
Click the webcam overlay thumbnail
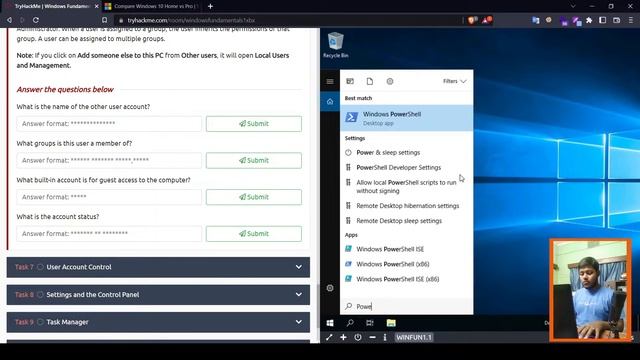pos(590,290)
